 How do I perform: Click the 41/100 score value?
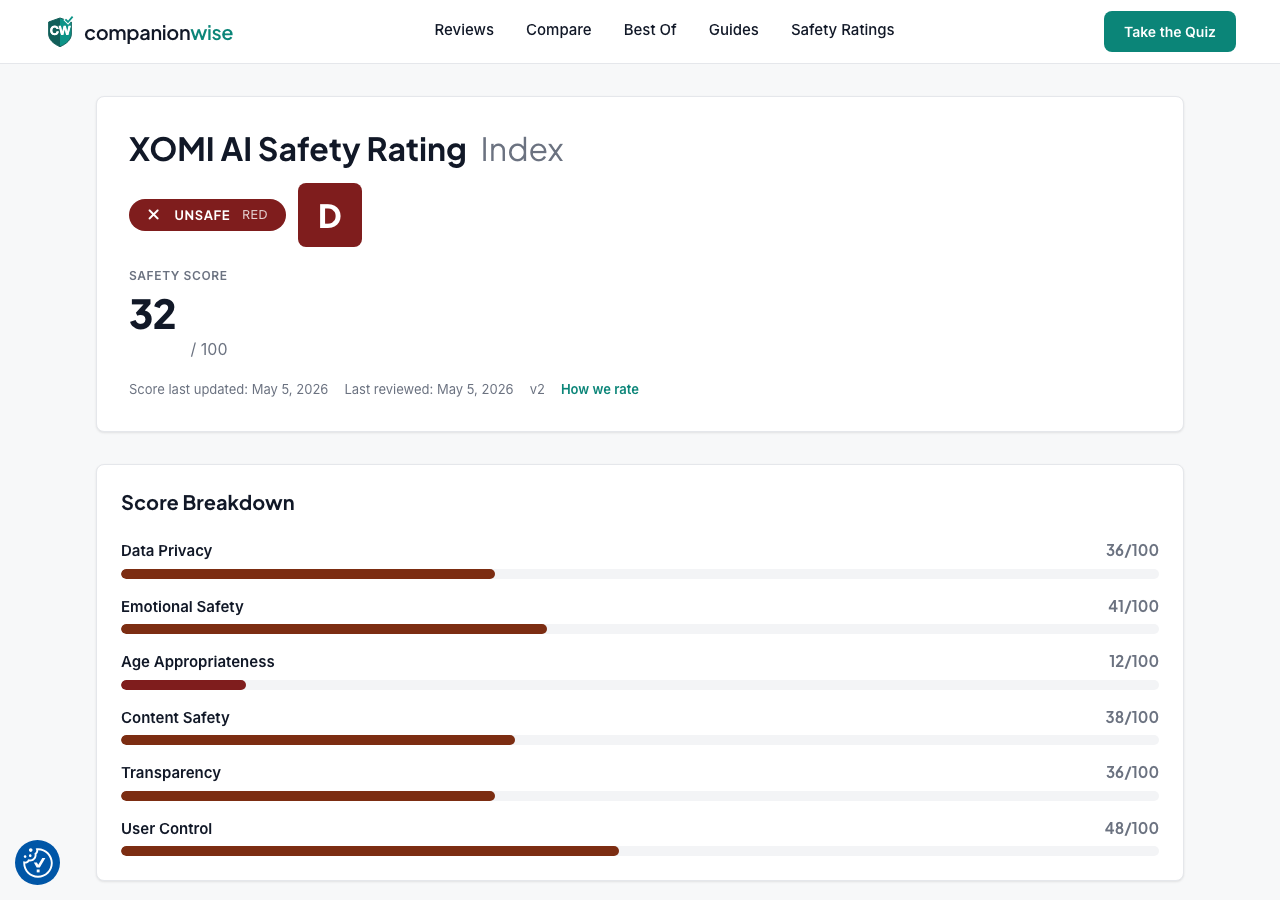tap(1133, 607)
